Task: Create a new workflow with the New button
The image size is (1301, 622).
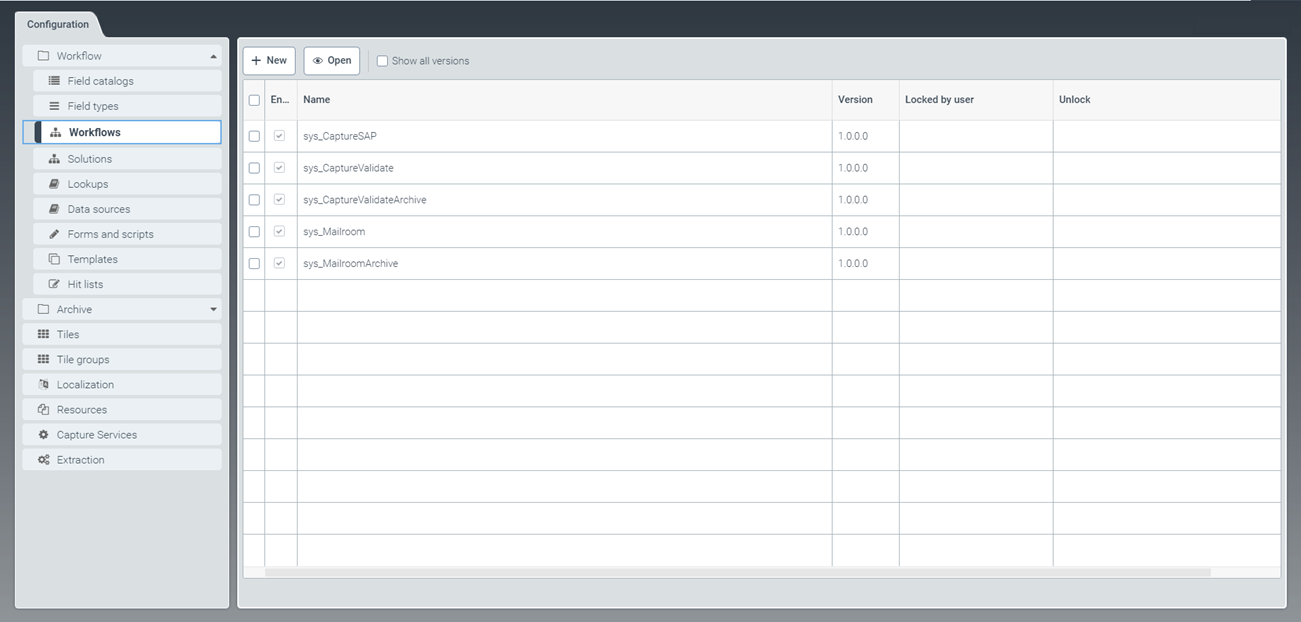Action: (268, 60)
